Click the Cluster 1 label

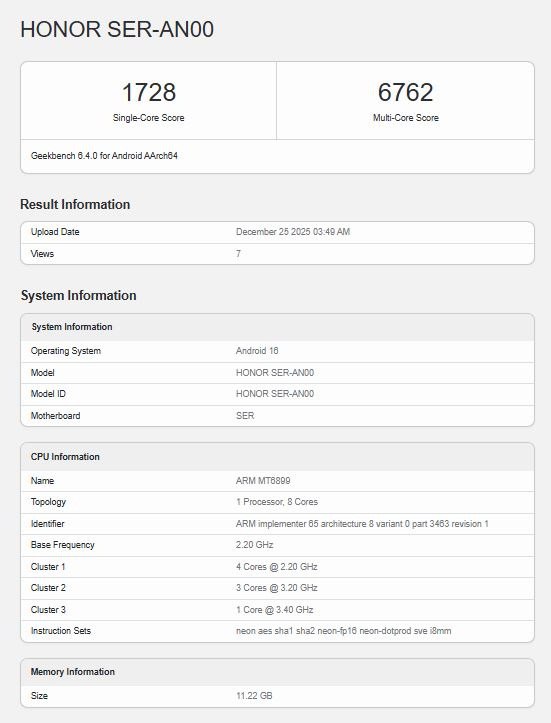point(48,567)
